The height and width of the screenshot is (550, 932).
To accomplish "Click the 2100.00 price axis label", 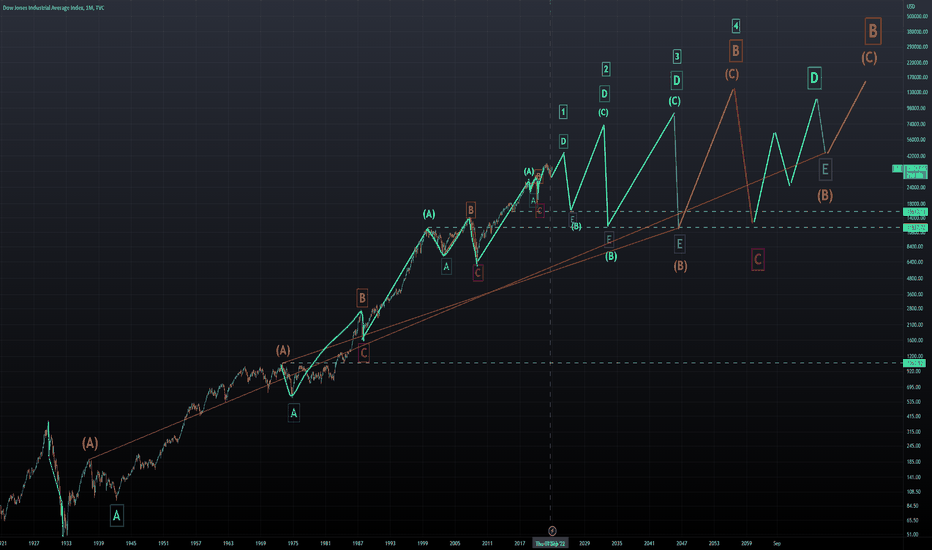I will [x=915, y=325].
